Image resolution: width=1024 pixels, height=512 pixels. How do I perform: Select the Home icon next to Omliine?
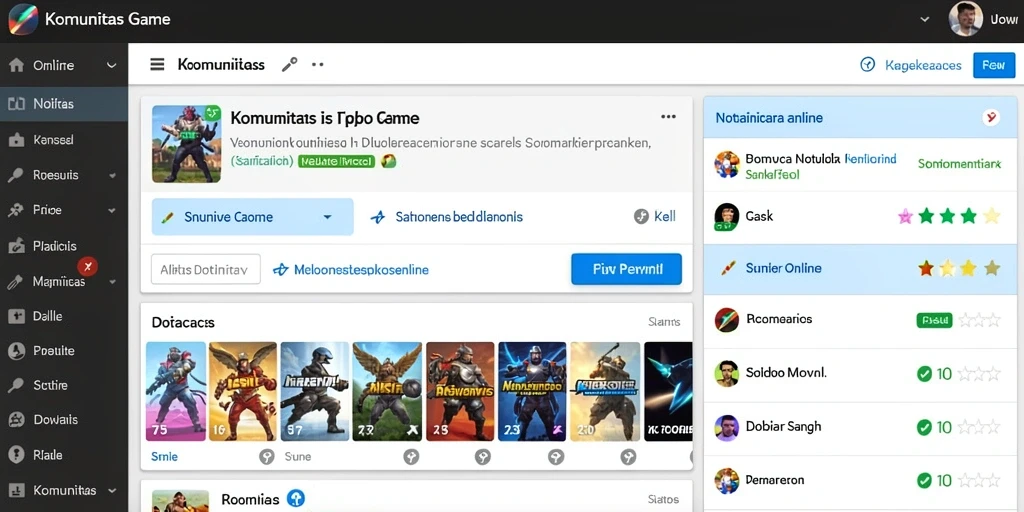(16, 65)
